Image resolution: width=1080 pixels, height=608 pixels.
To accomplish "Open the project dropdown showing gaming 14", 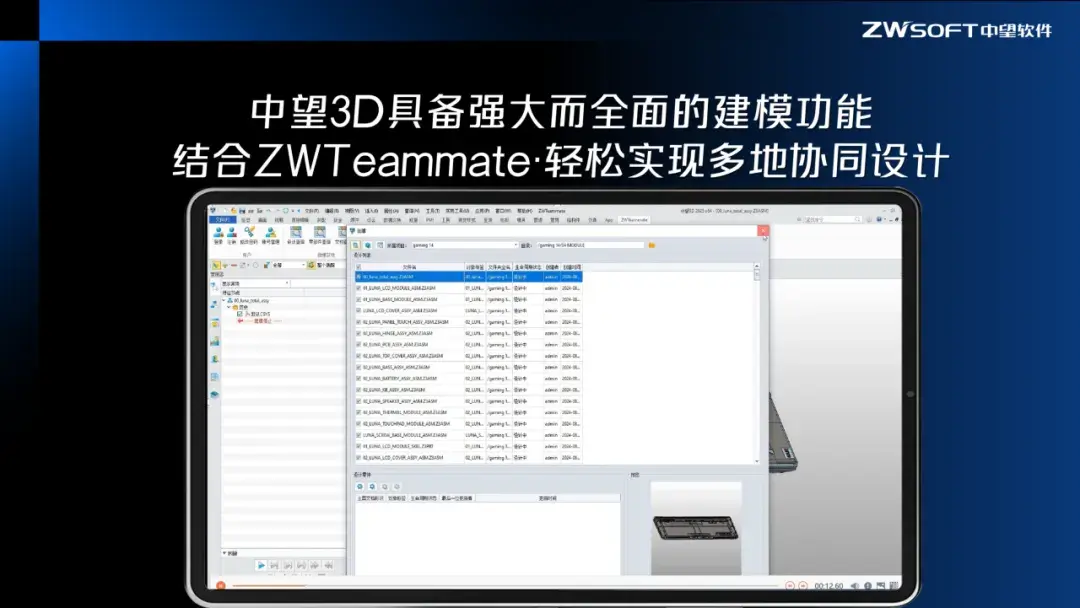I will pyautogui.click(x=464, y=245).
